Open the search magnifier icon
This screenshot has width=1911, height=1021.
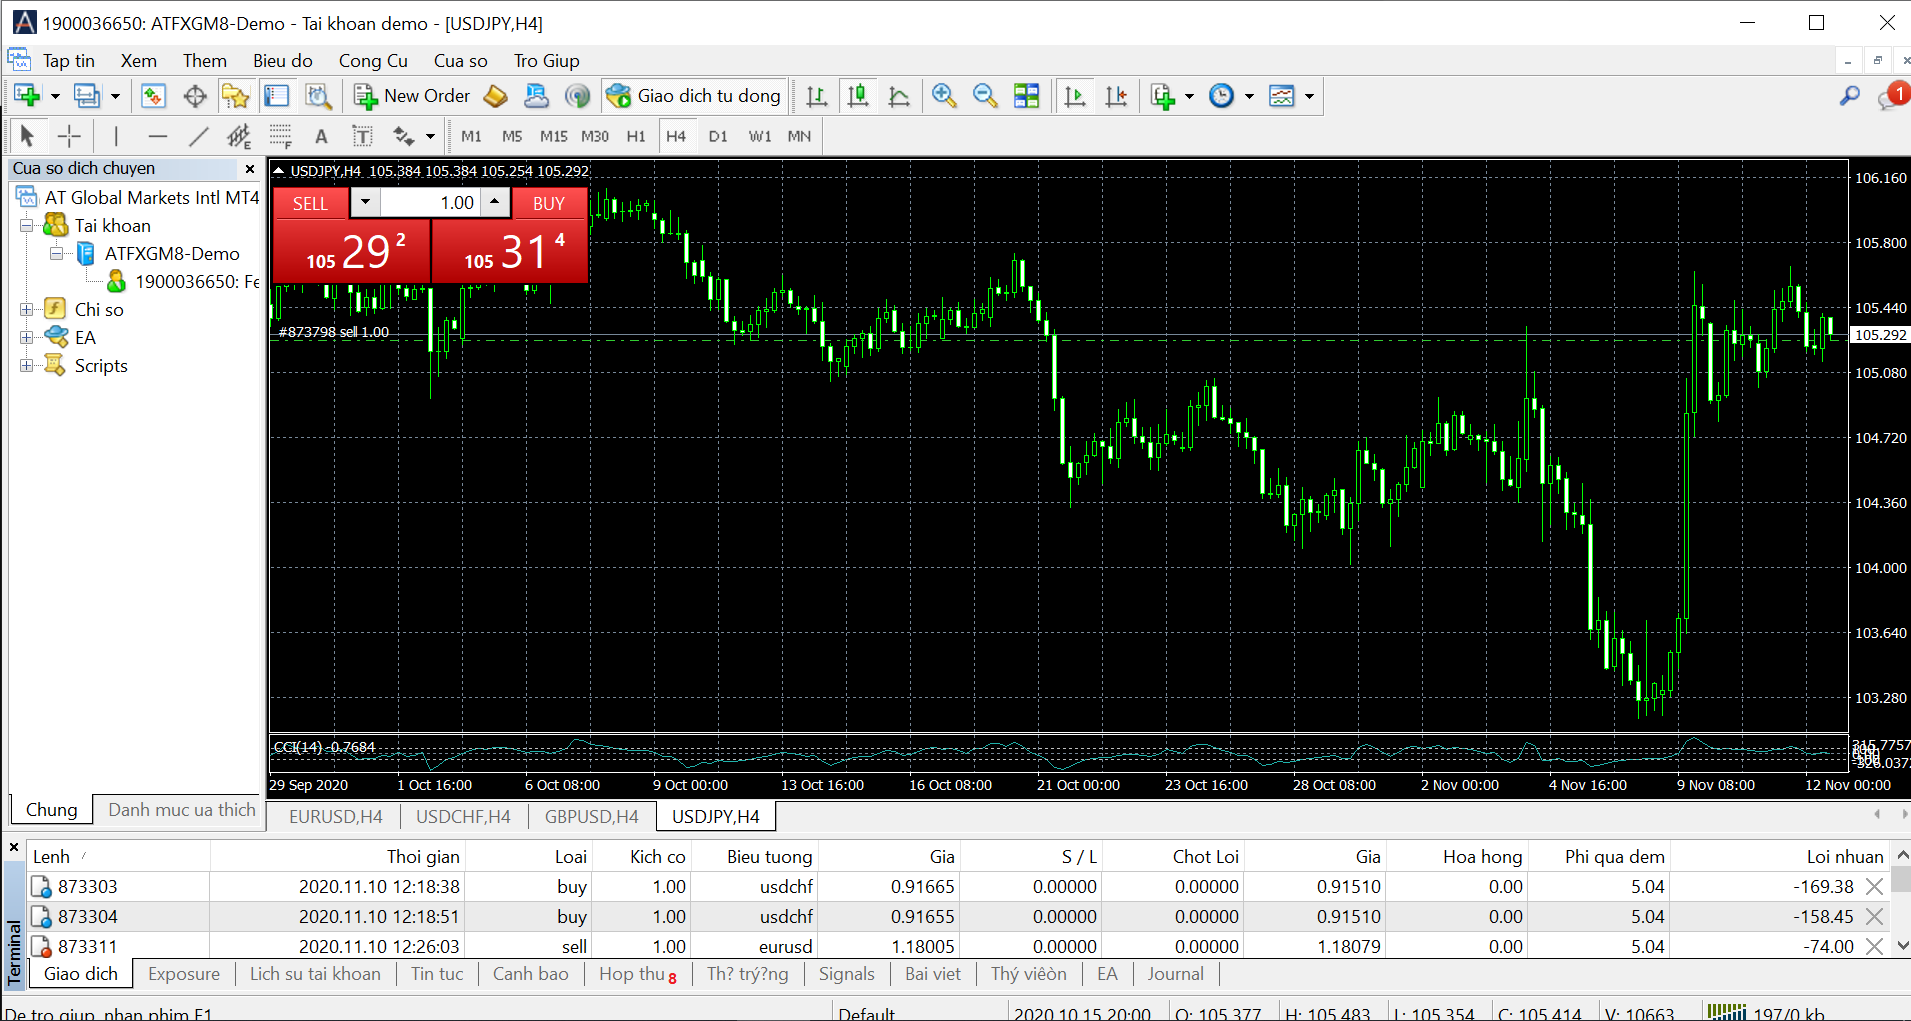(x=1850, y=96)
